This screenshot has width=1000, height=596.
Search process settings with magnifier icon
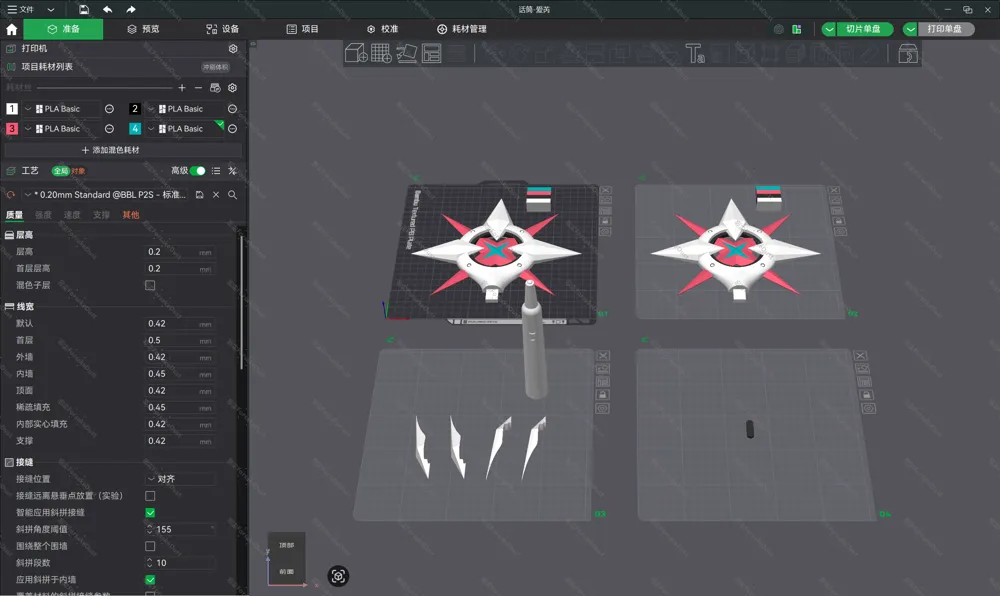pos(232,195)
